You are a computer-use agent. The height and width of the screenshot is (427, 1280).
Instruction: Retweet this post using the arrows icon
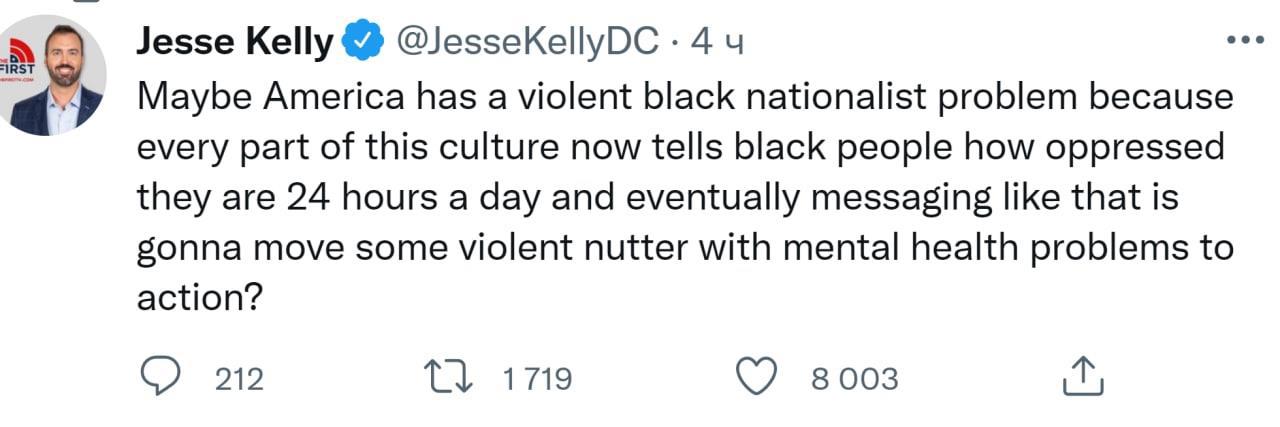[x=445, y=378]
